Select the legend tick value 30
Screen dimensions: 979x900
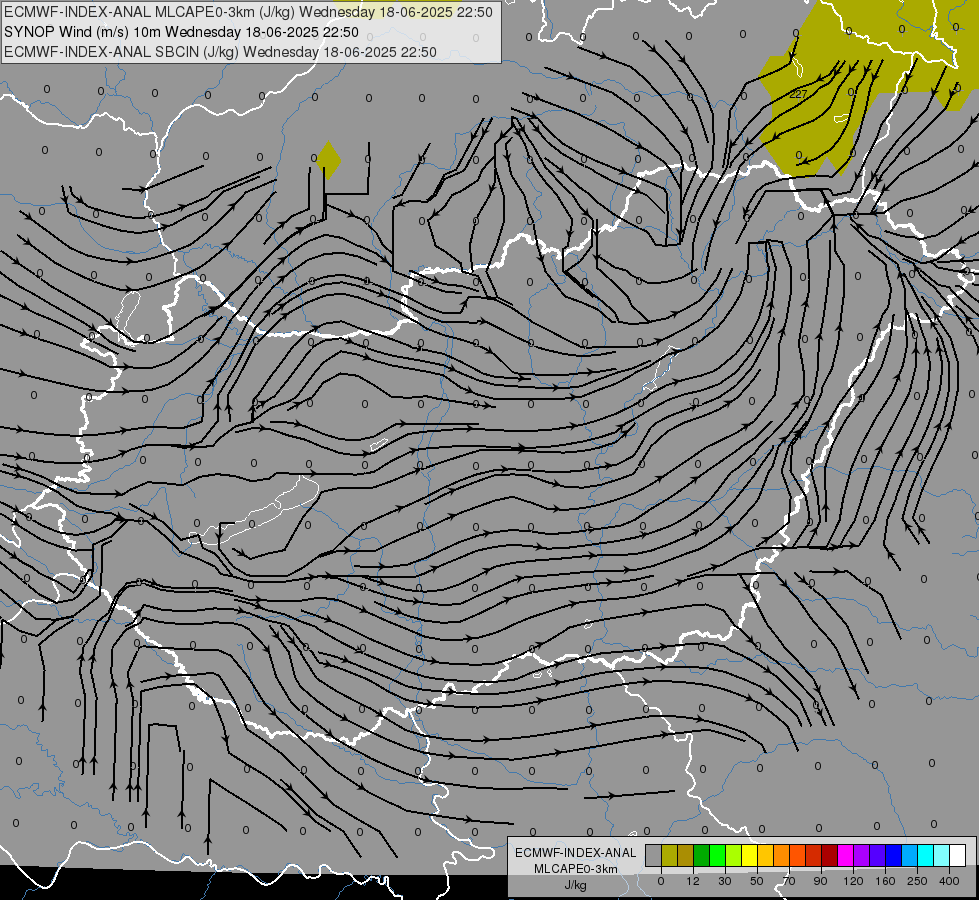click(x=725, y=881)
